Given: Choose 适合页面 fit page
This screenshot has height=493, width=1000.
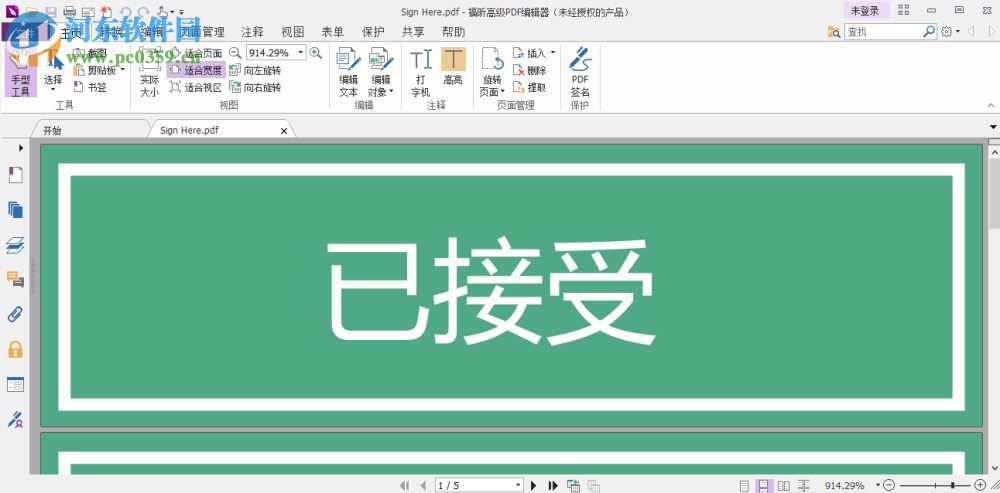Looking at the screenshot, I should coord(196,53).
